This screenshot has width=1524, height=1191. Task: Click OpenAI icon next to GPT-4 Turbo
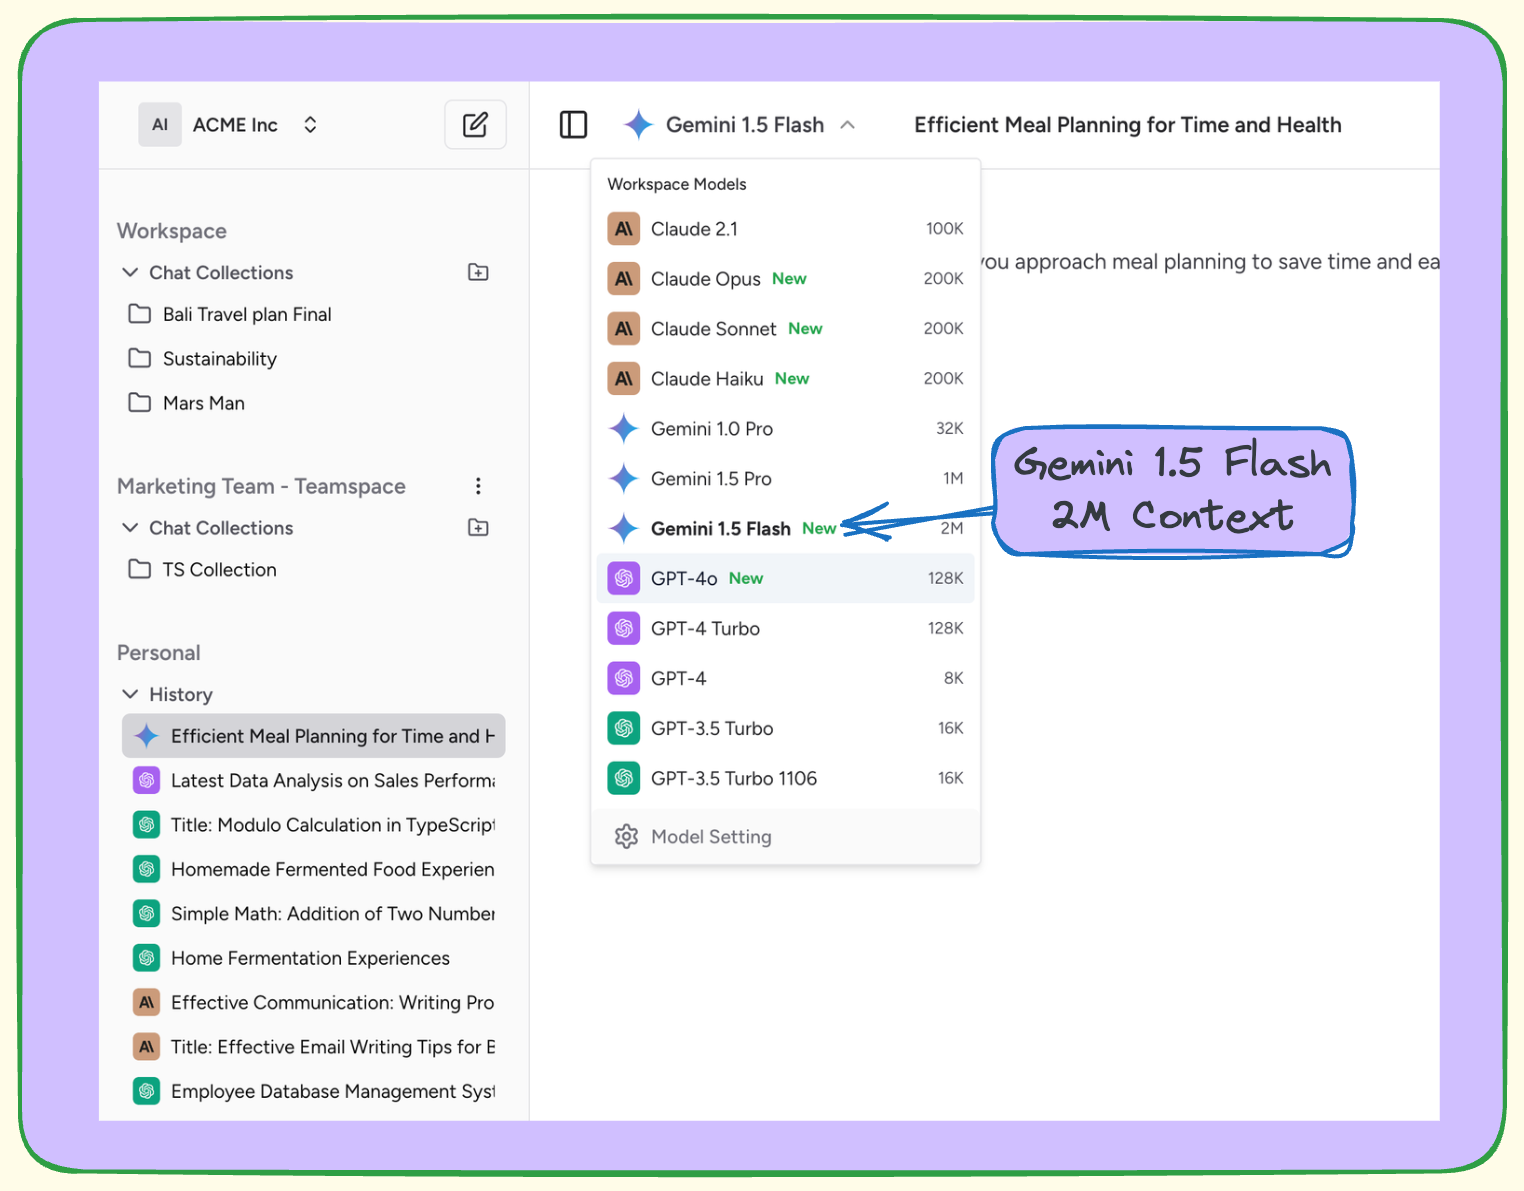(x=624, y=628)
